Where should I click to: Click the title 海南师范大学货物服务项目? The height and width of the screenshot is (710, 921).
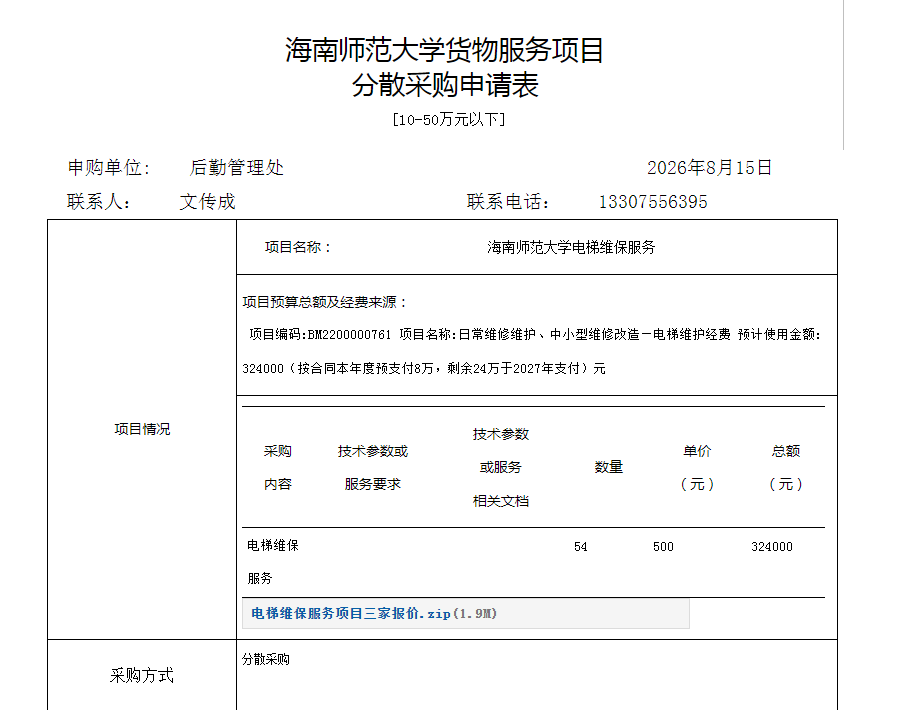point(445,50)
